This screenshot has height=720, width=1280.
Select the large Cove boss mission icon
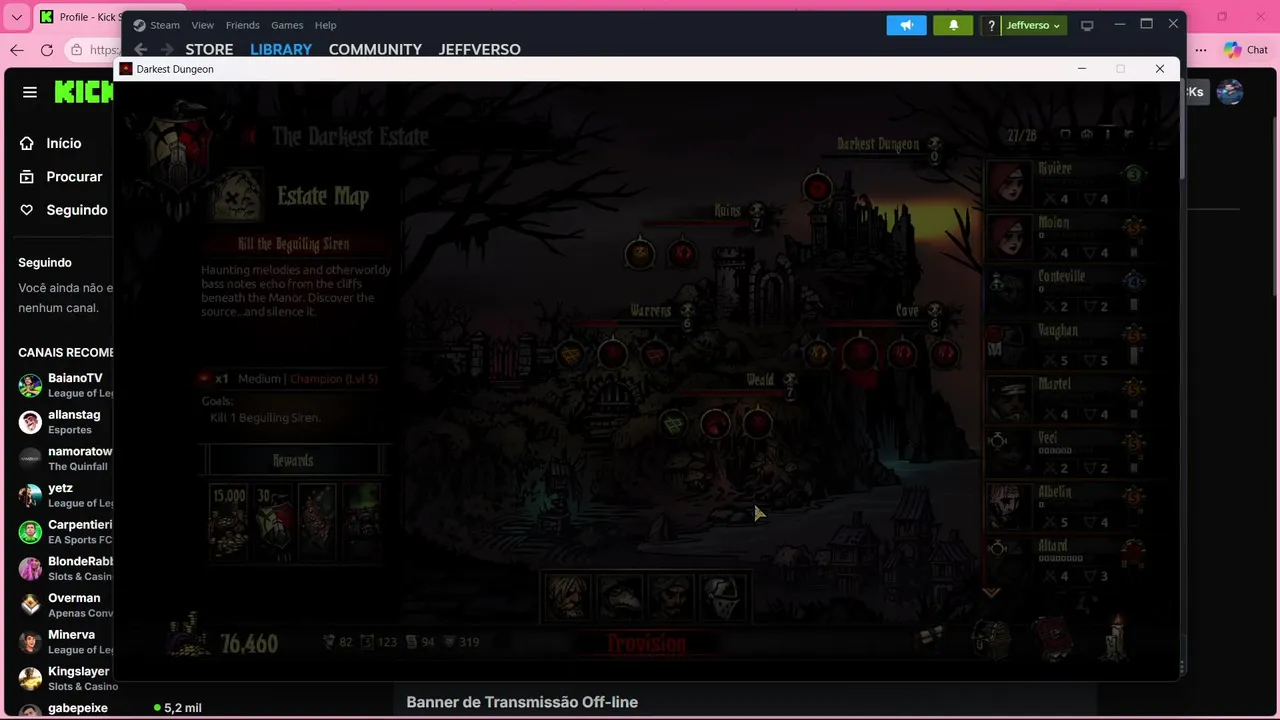coord(860,353)
